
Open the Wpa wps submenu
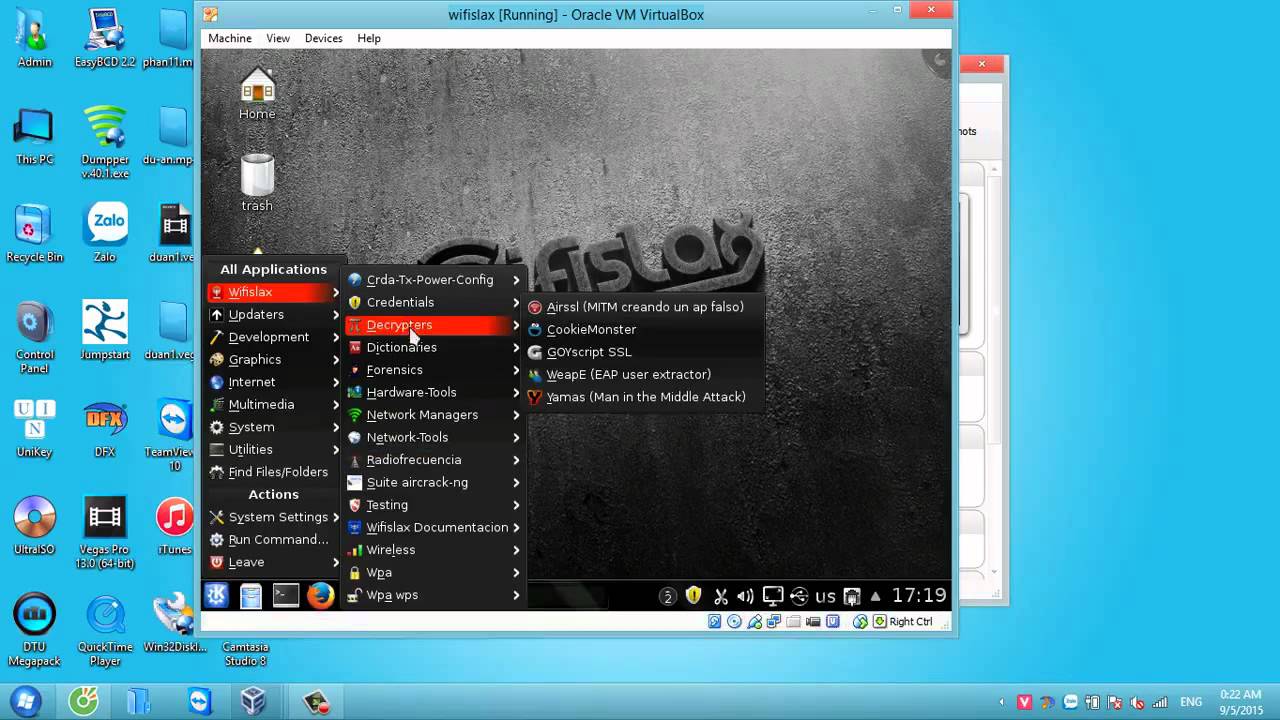(434, 595)
